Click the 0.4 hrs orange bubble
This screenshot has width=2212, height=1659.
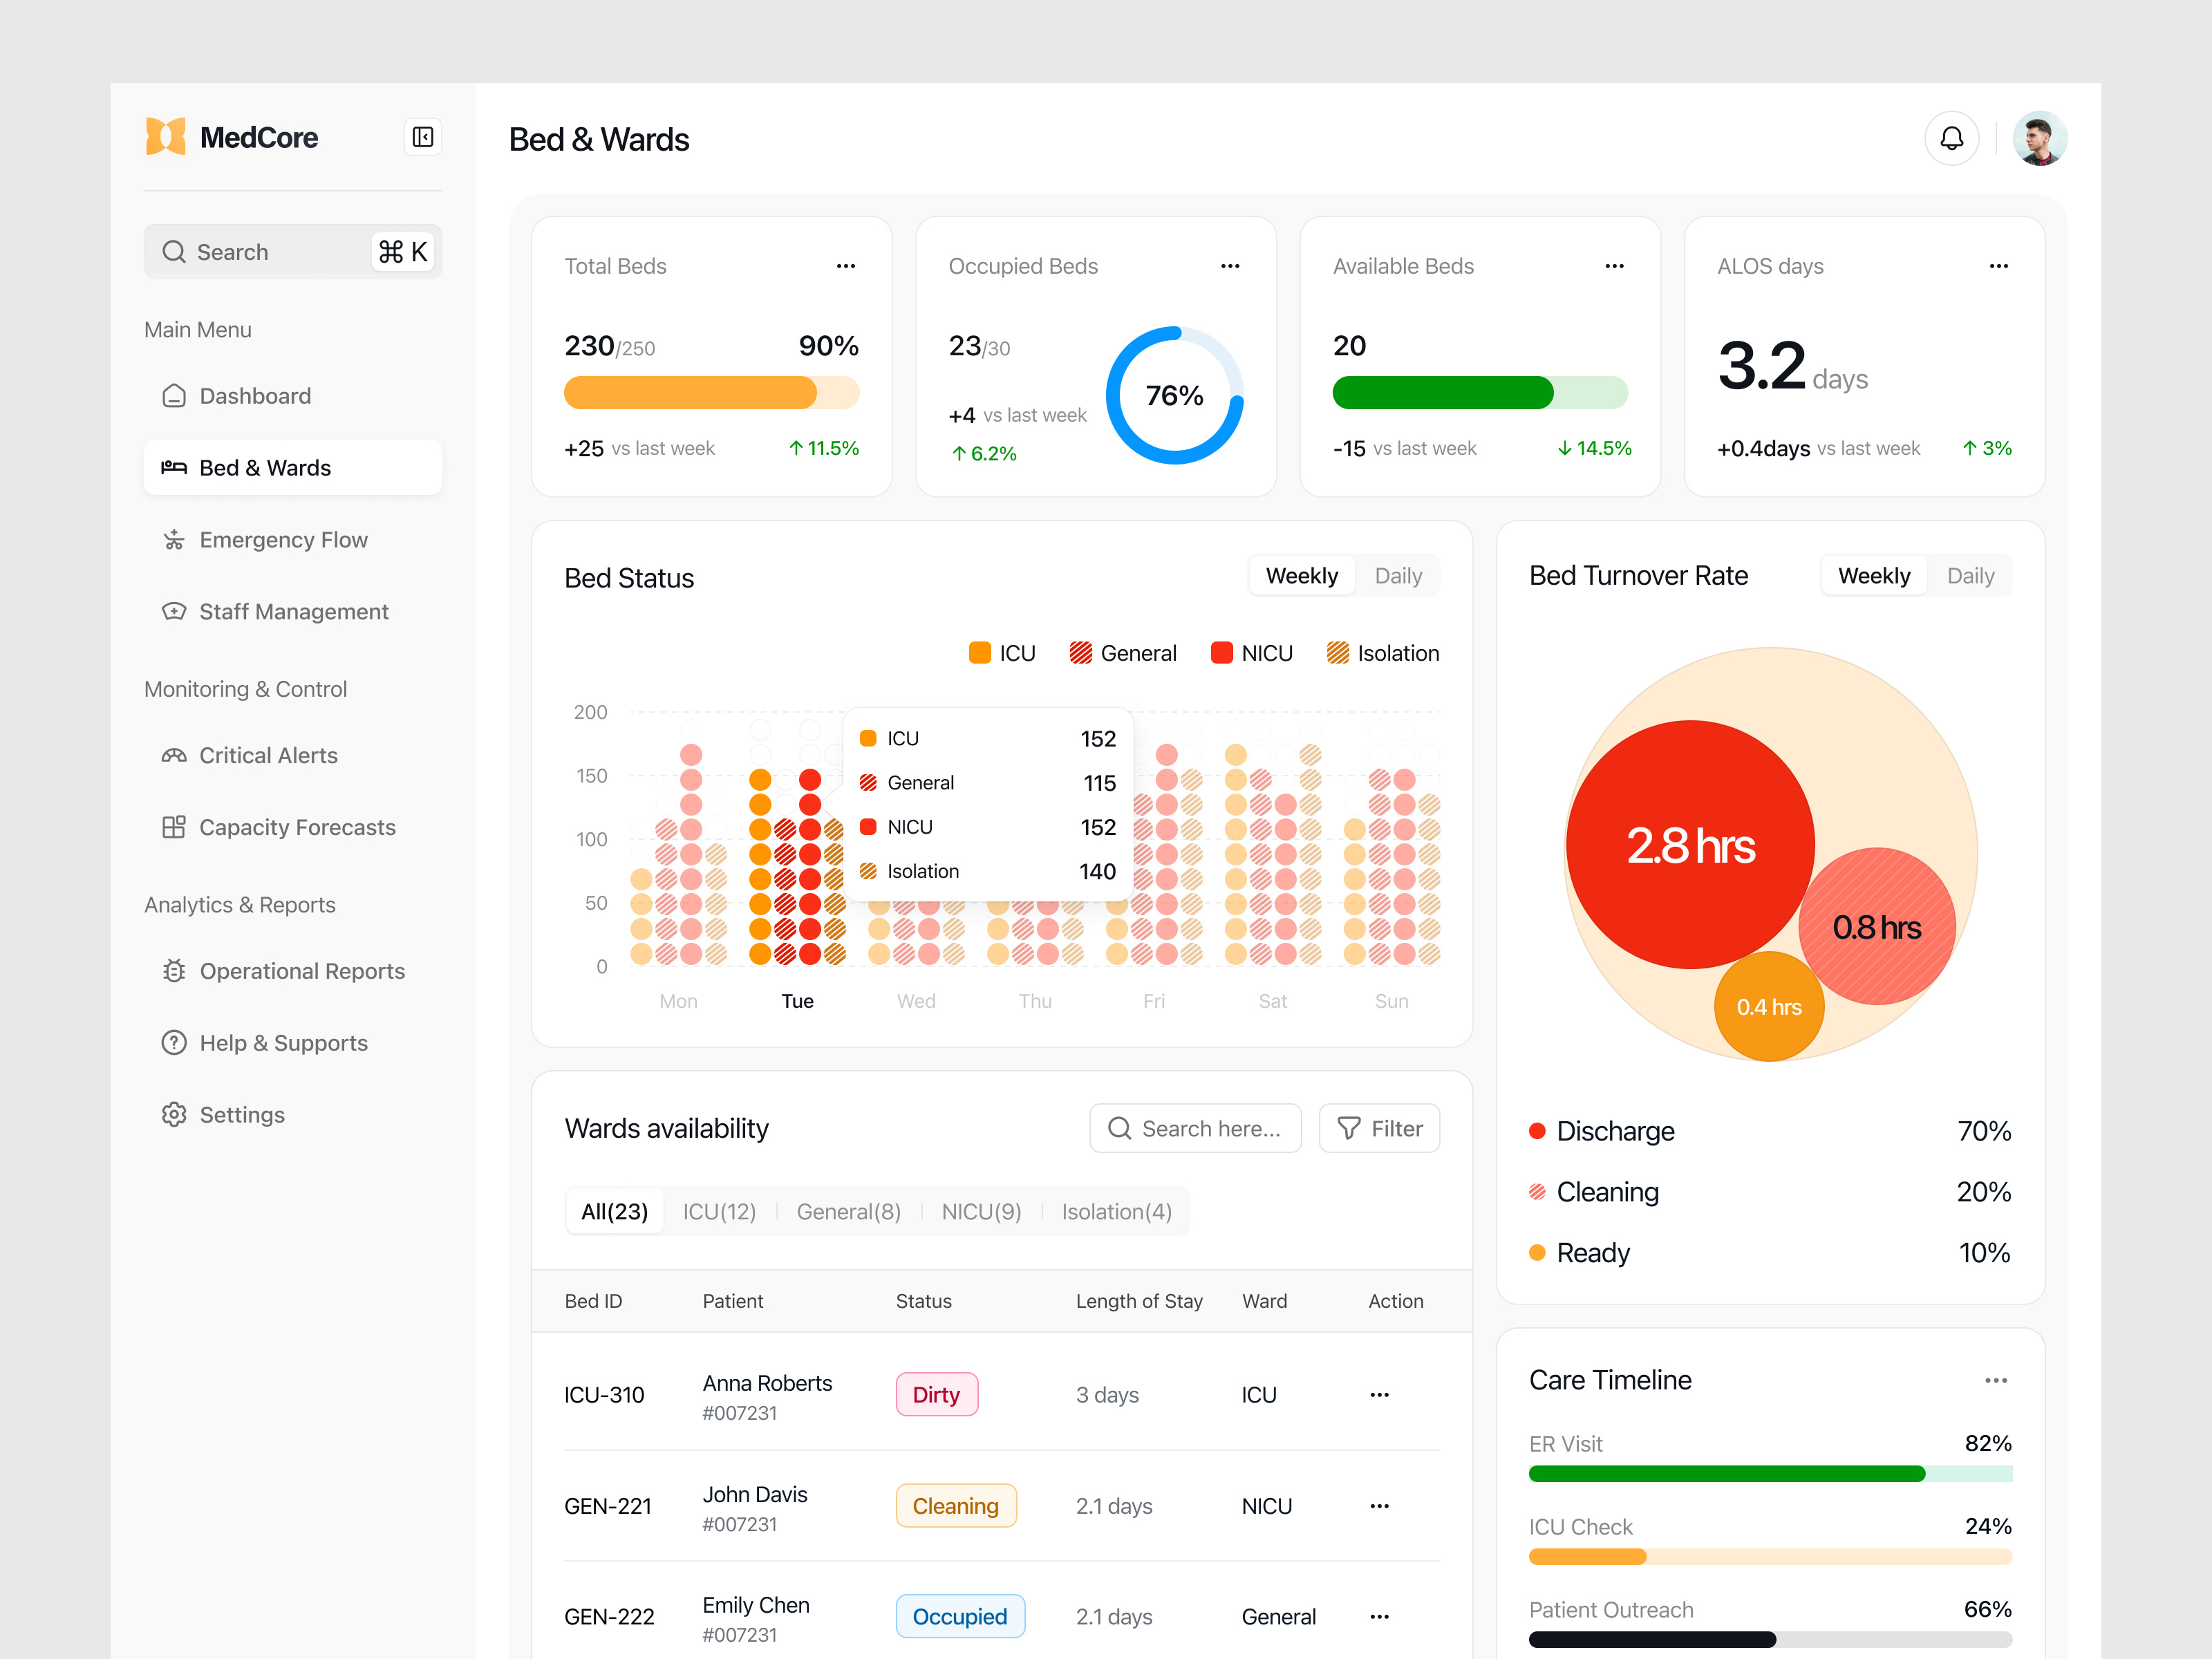(1769, 1007)
